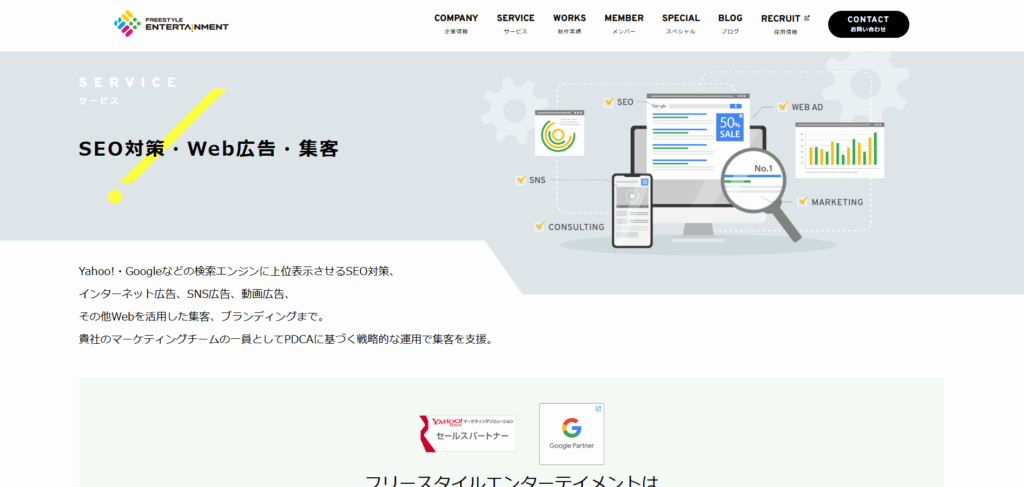Click the magnifying glass showing No.1

tap(753, 180)
